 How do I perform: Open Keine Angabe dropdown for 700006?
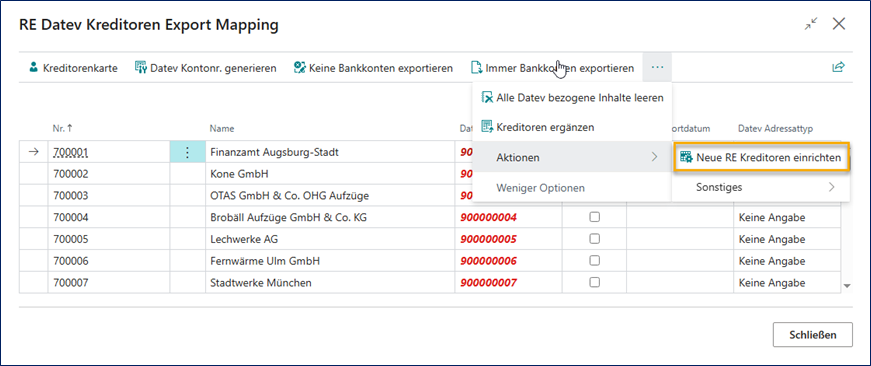click(x=787, y=260)
